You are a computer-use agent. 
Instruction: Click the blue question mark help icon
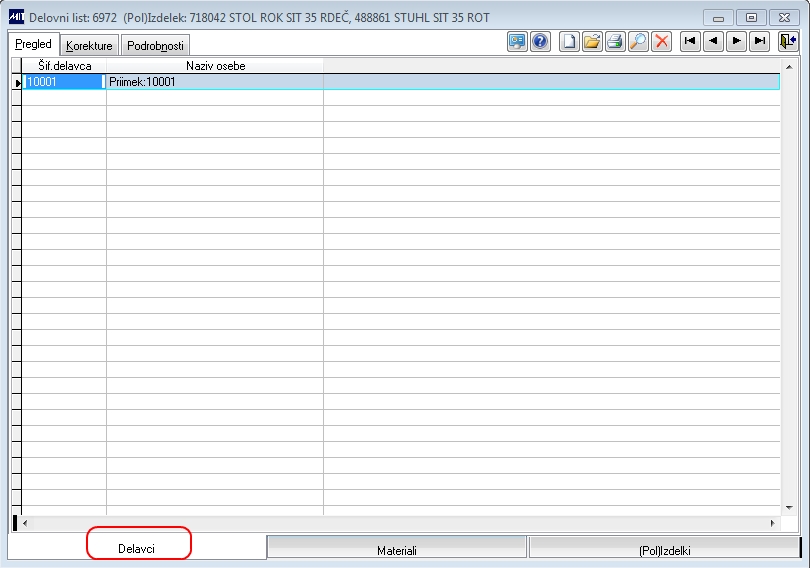[540, 42]
